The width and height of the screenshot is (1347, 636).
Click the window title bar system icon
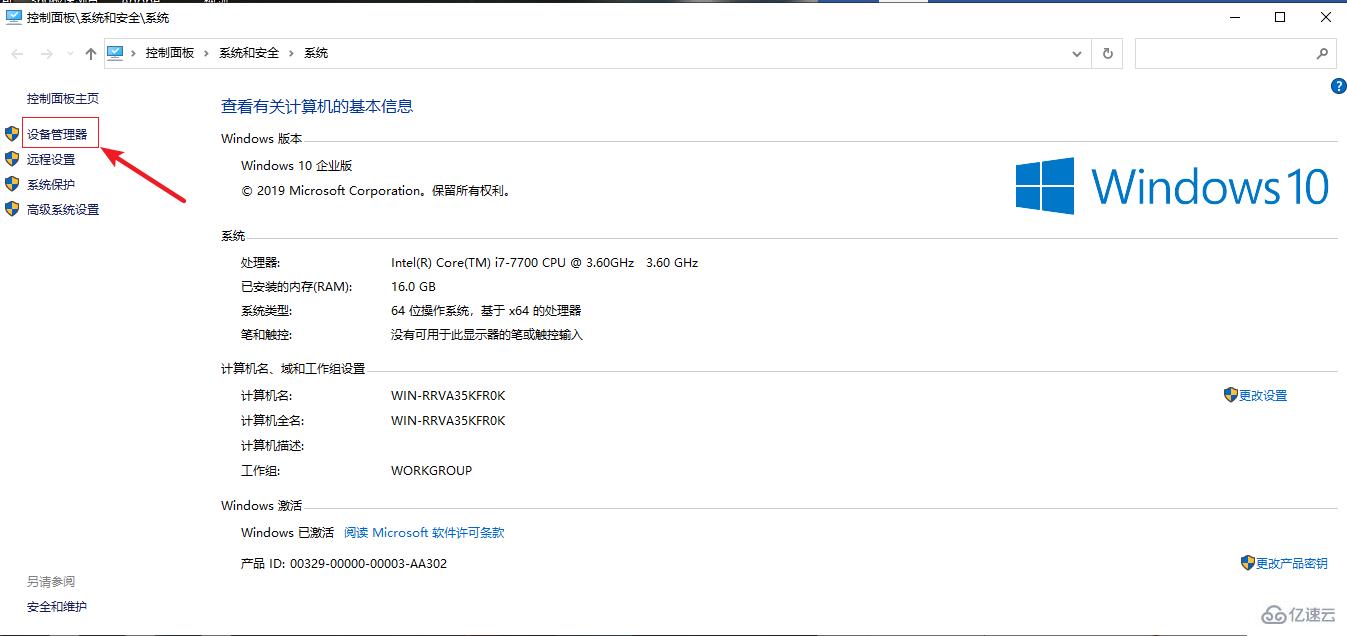click(13, 18)
